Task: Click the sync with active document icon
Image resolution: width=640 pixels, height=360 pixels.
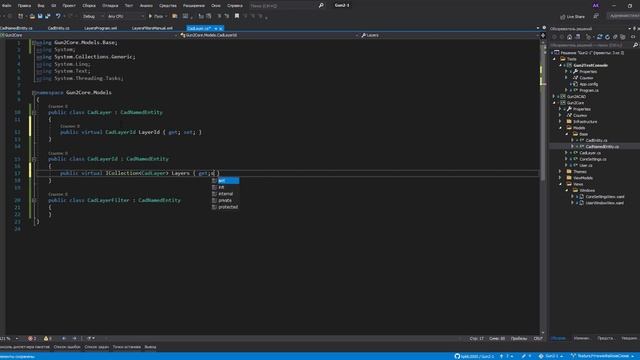Action: (x=600, y=37)
